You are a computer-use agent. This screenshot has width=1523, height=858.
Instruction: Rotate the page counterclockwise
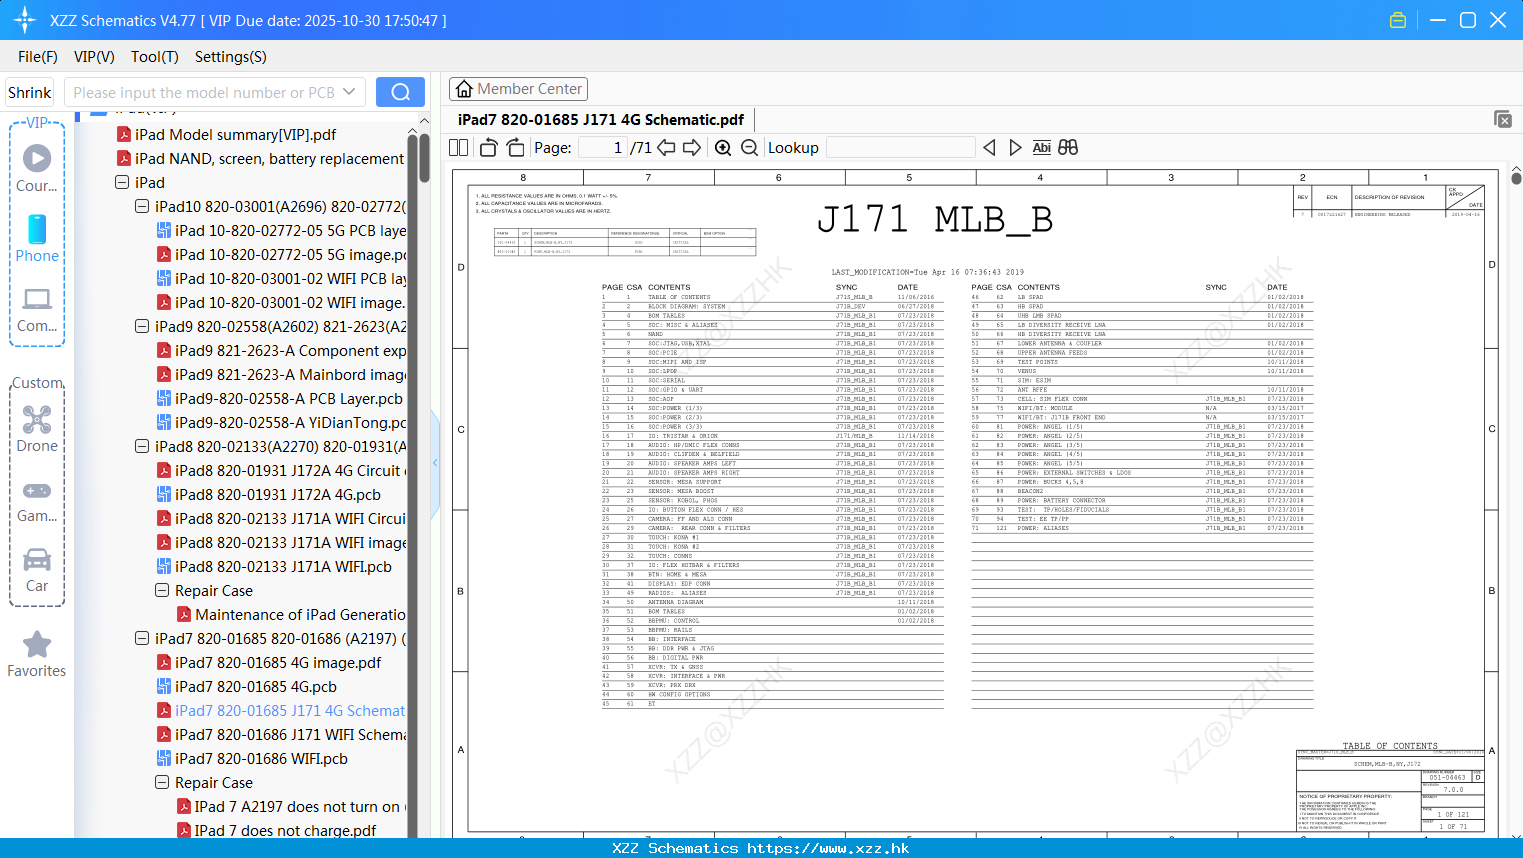[x=489, y=147]
